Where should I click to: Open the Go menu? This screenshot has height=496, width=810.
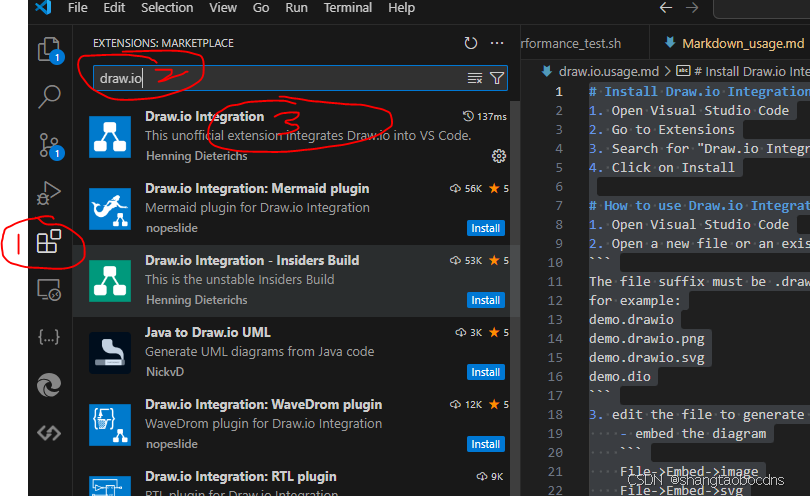pyautogui.click(x=261, y=8)
